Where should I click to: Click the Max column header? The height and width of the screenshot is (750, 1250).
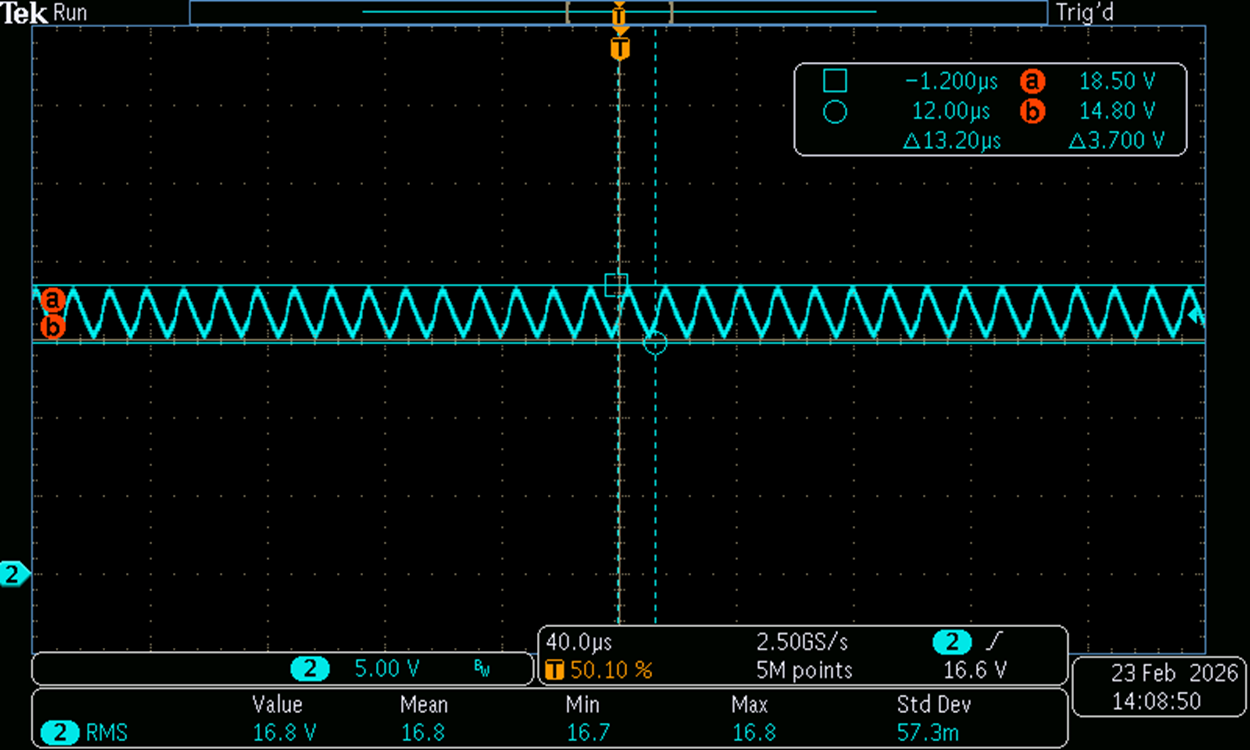pos(750,705)
